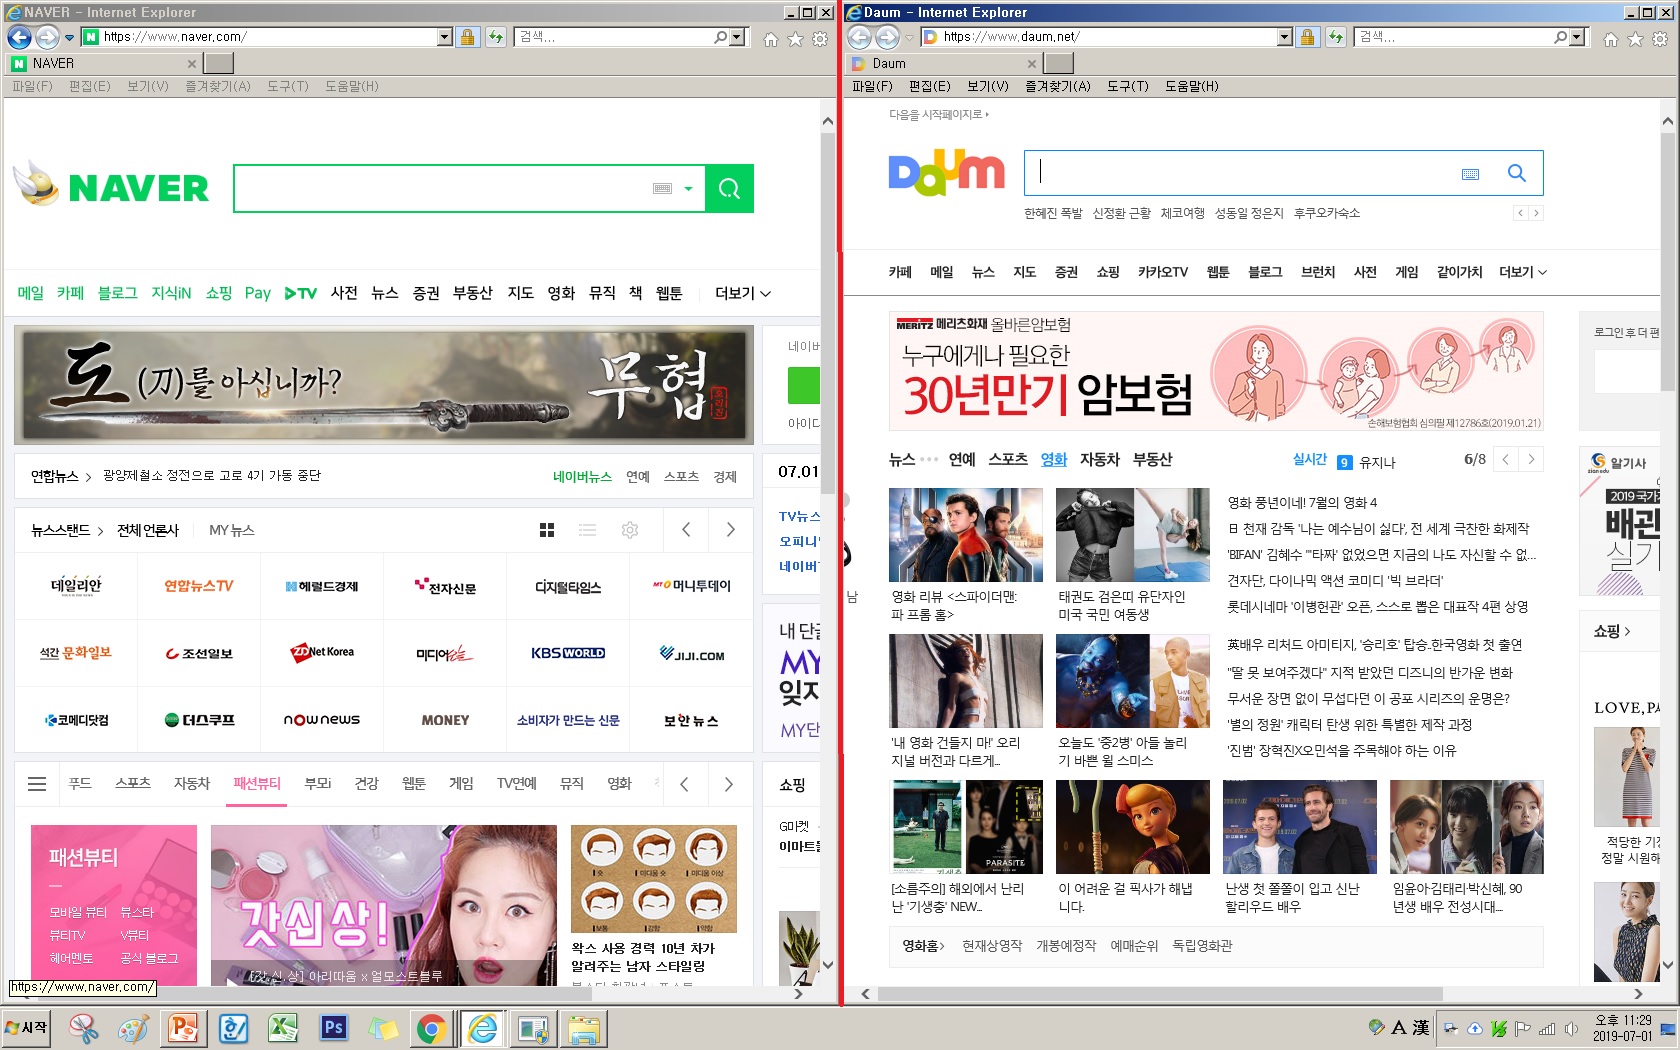The width and height of the screenshot is (1680, 1050).
Task: Click the Naver page vertical scrollbar
Action: 827,312
